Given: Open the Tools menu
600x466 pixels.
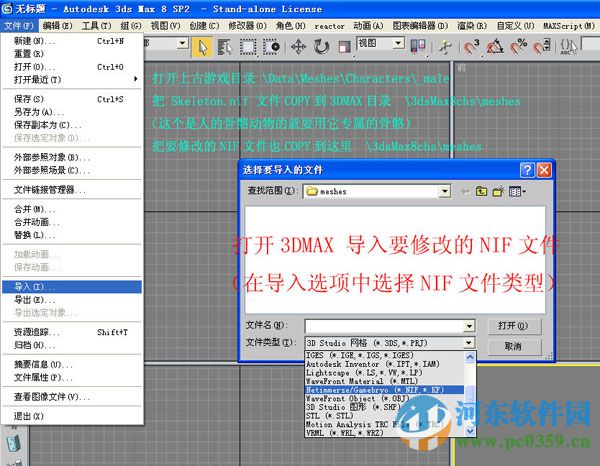Looking at the screenshot, I should pos(96,26).
